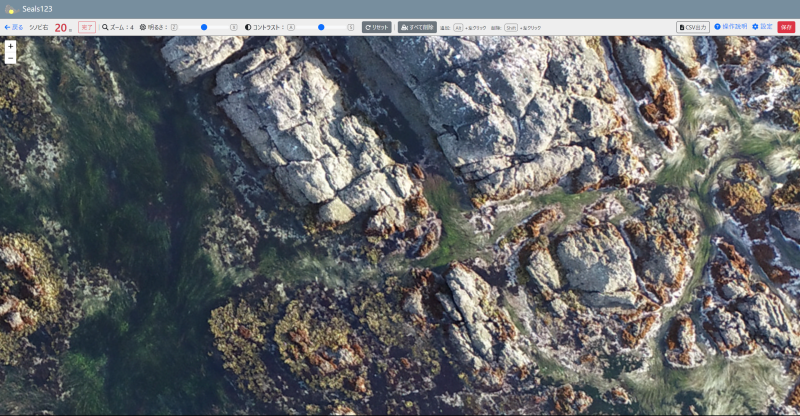Click the brightness decrease key box
The width and height of the screenshot is (800, 416).
tap(174, 28)
